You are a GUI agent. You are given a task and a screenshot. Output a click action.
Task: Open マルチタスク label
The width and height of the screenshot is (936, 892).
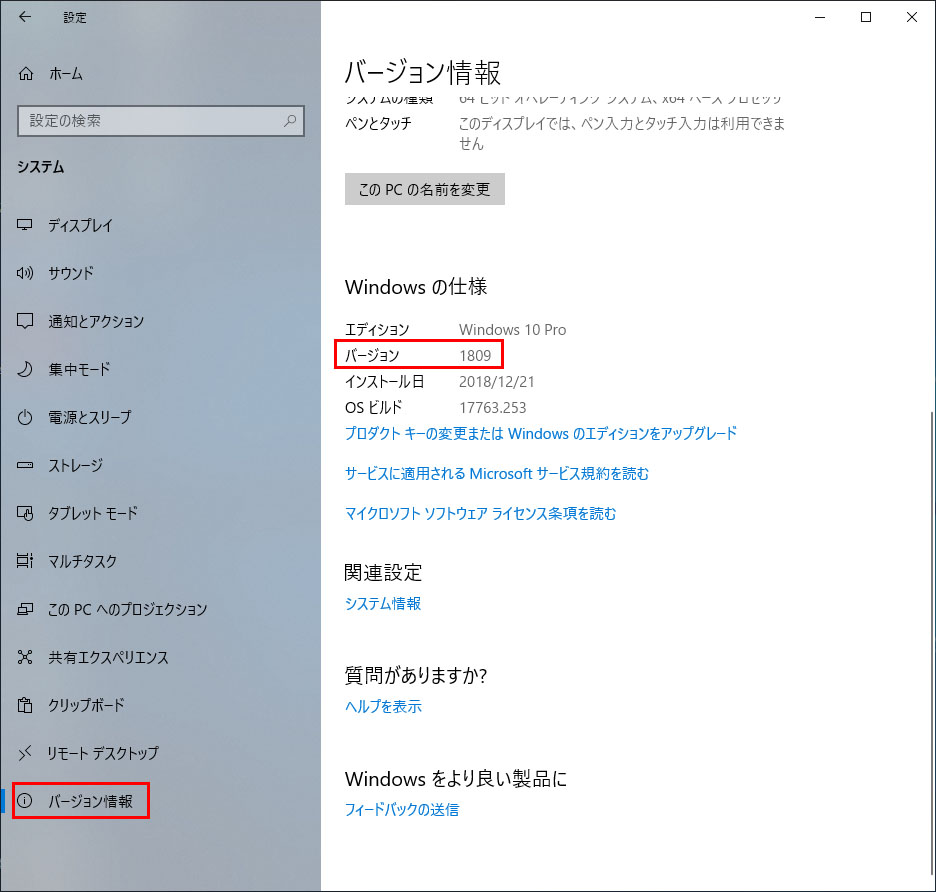coord(82,561)
